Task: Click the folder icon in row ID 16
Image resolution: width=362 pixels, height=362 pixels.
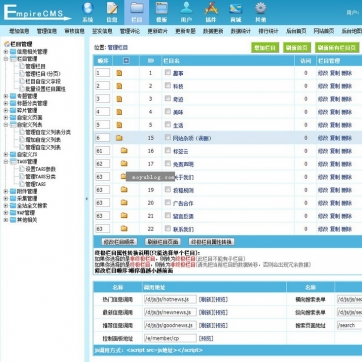Action: (124, 151)
